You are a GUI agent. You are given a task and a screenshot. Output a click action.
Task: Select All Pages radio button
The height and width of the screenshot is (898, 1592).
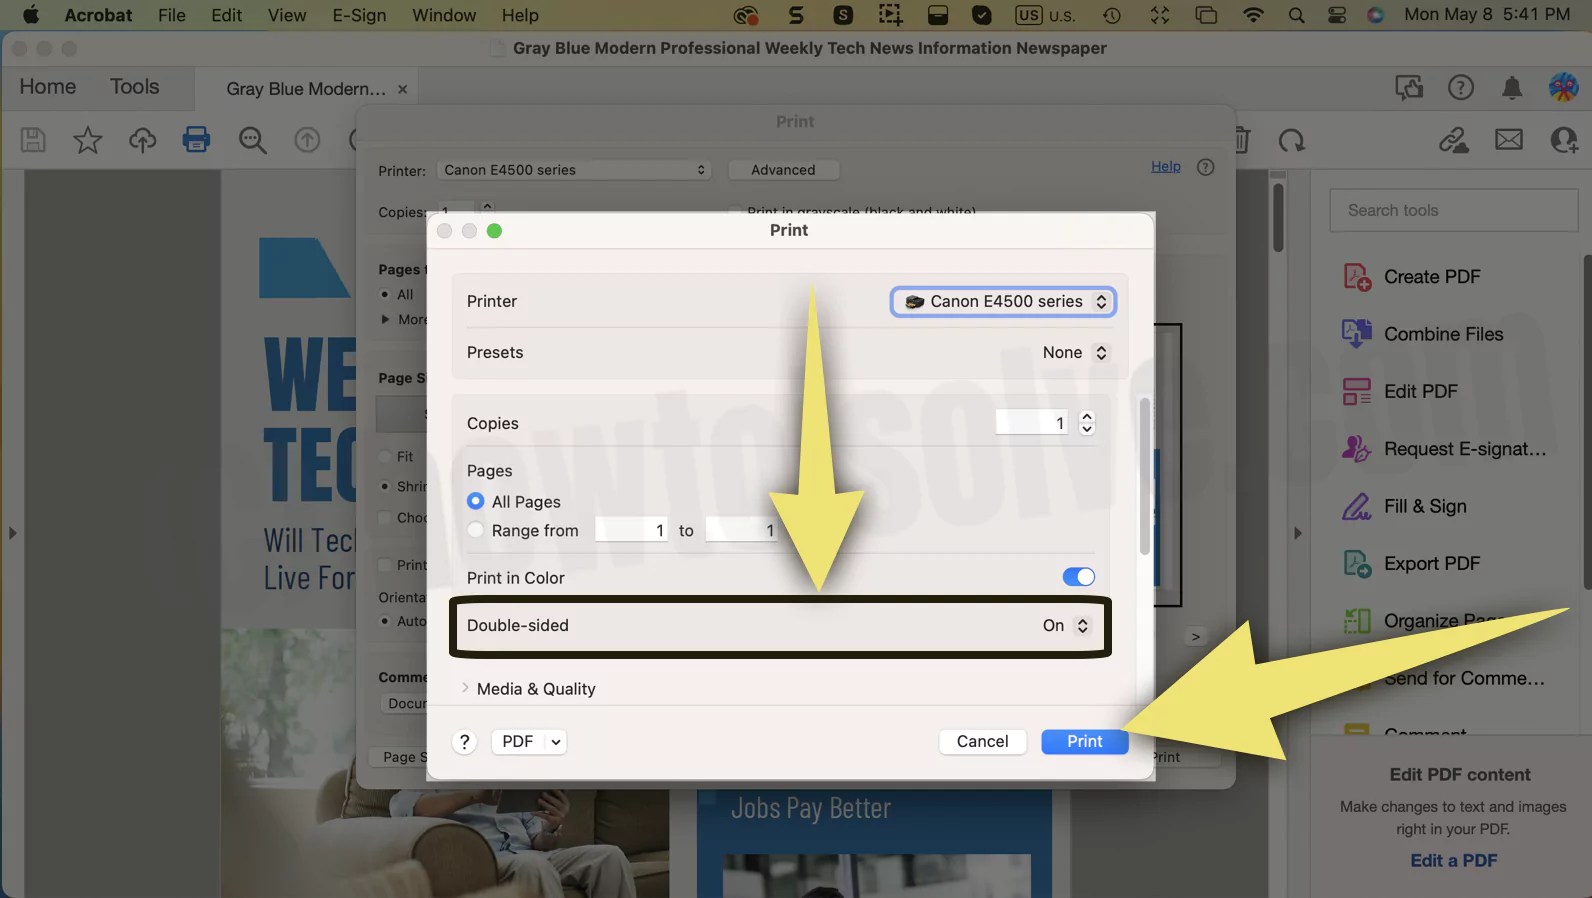(476, 501)
